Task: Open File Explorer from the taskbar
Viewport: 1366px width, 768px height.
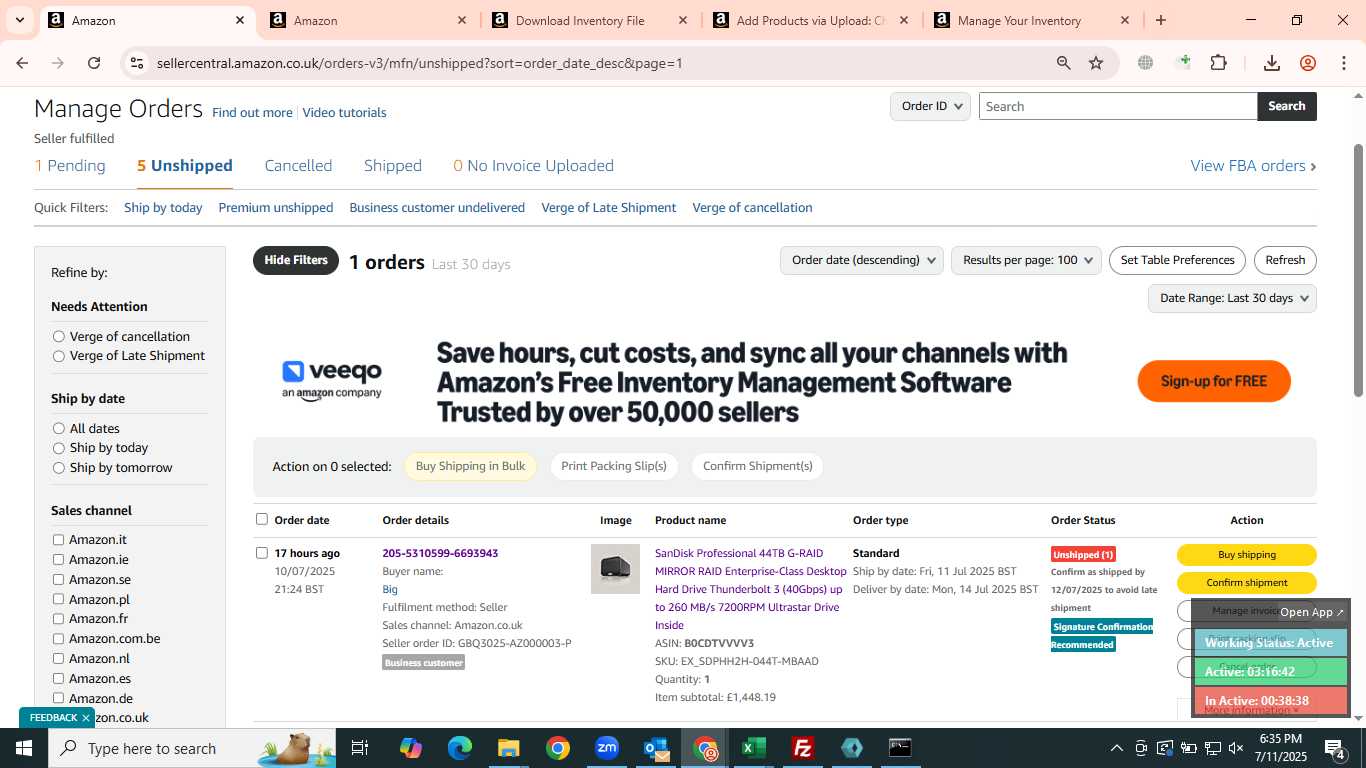Action: click(508, 748)
